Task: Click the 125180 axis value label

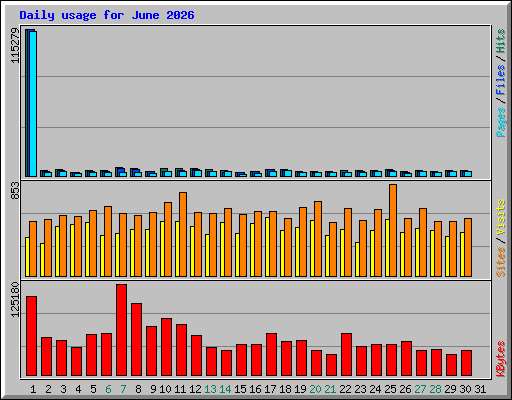Action: coord(15,300)
